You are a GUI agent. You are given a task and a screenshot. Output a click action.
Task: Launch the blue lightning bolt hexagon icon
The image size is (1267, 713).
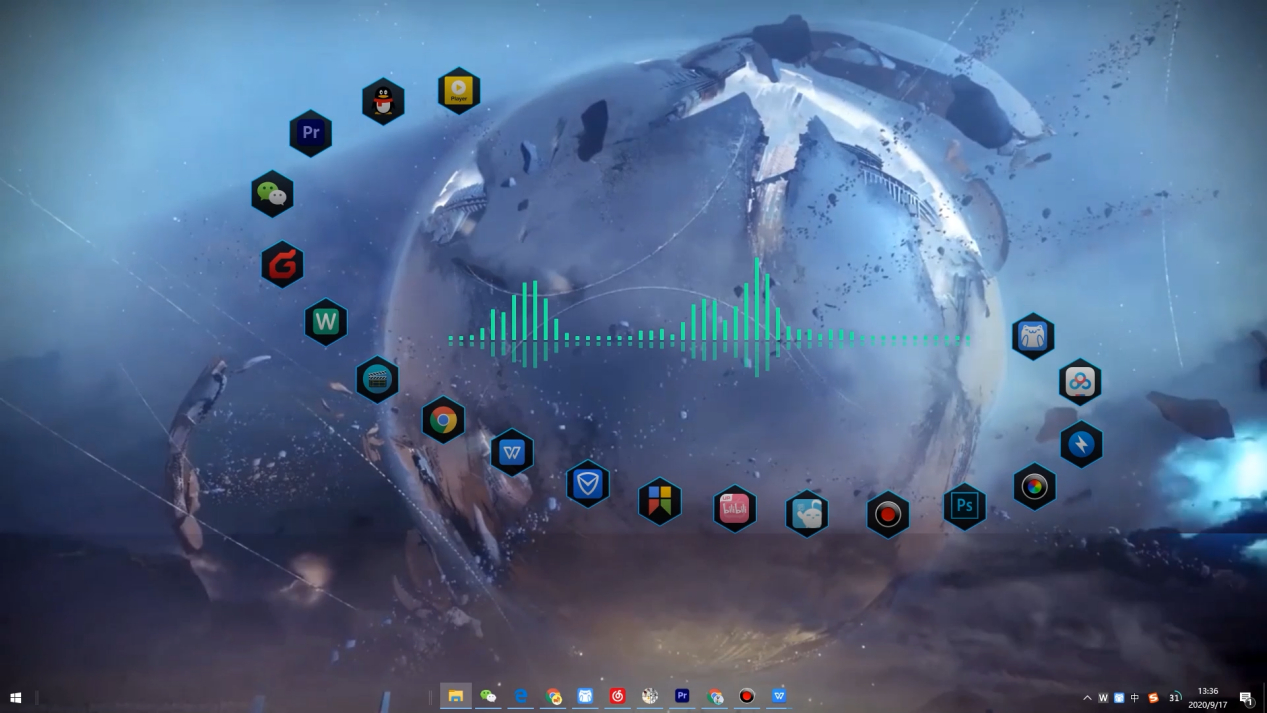point(1081,445)
